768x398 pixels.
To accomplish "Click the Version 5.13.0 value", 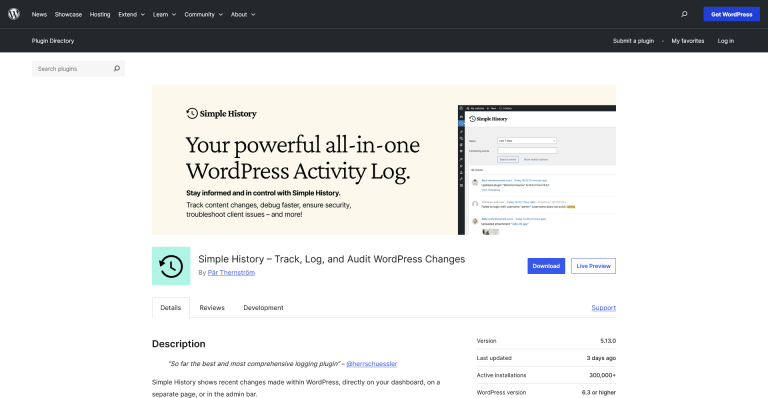I will tap(608, 341).
